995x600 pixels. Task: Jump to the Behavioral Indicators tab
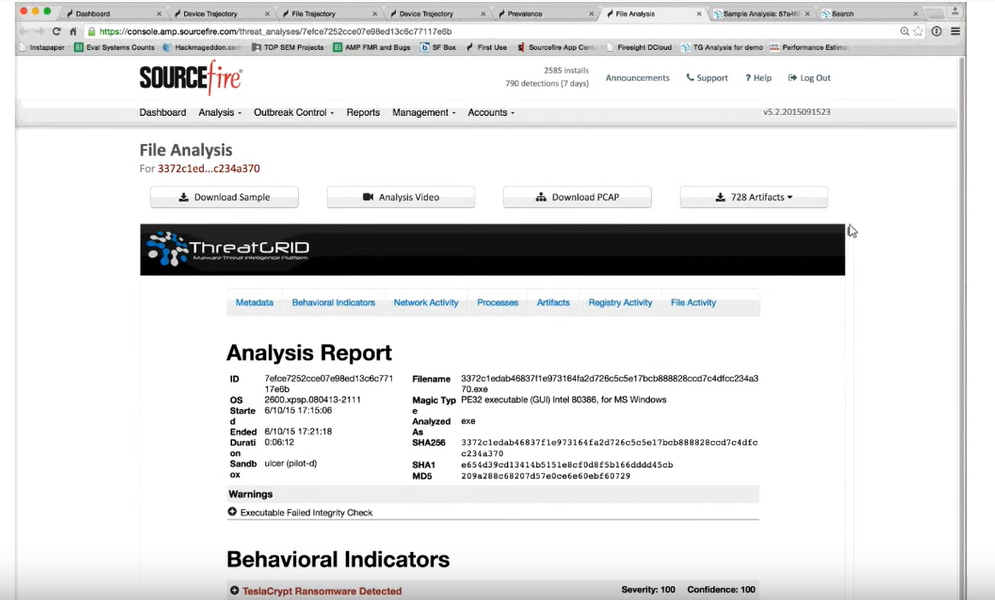point(333,303)
